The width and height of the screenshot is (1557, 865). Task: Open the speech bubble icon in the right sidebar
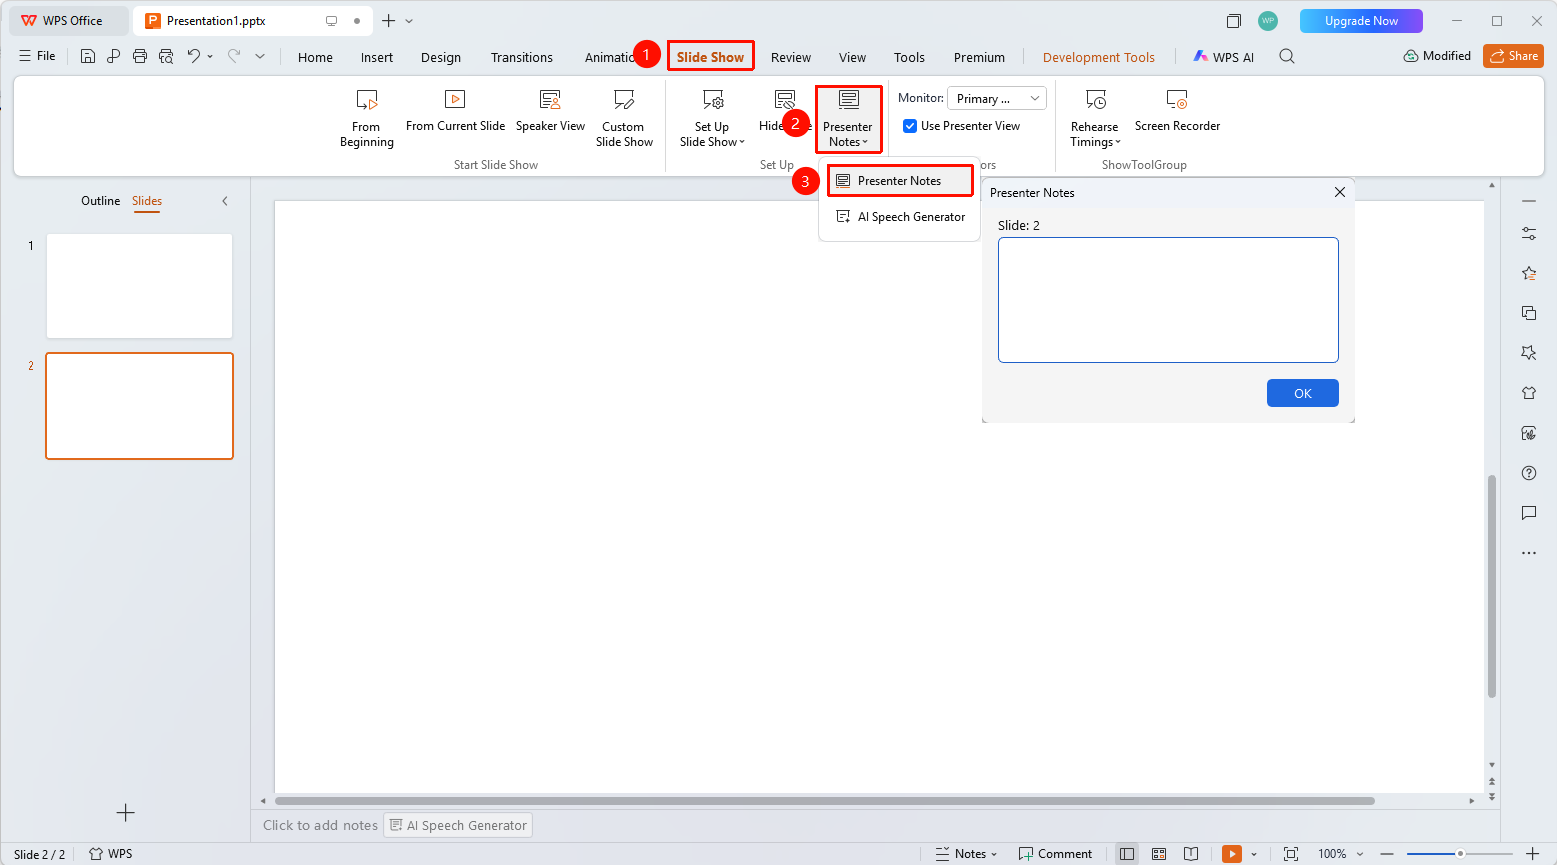point(1529,513)
